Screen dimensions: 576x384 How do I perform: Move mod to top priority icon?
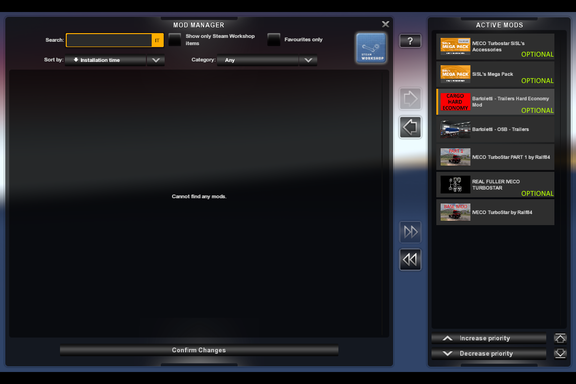[x=560, y=338]
